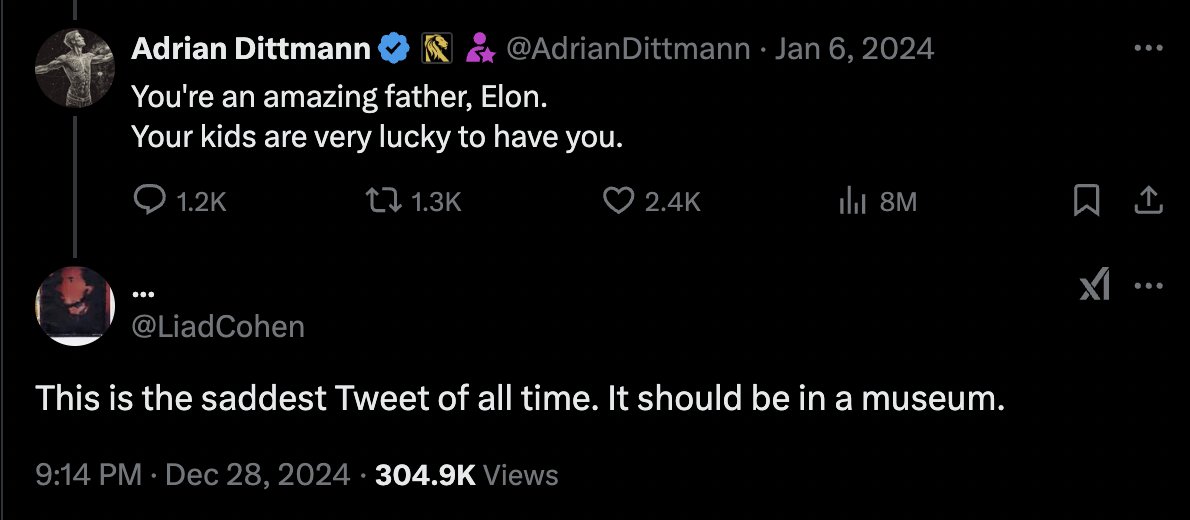This screenshot has width=1190, height=520.
Task: Reply to Adrian Dittmann's tweet
Action: click(150, 202)
